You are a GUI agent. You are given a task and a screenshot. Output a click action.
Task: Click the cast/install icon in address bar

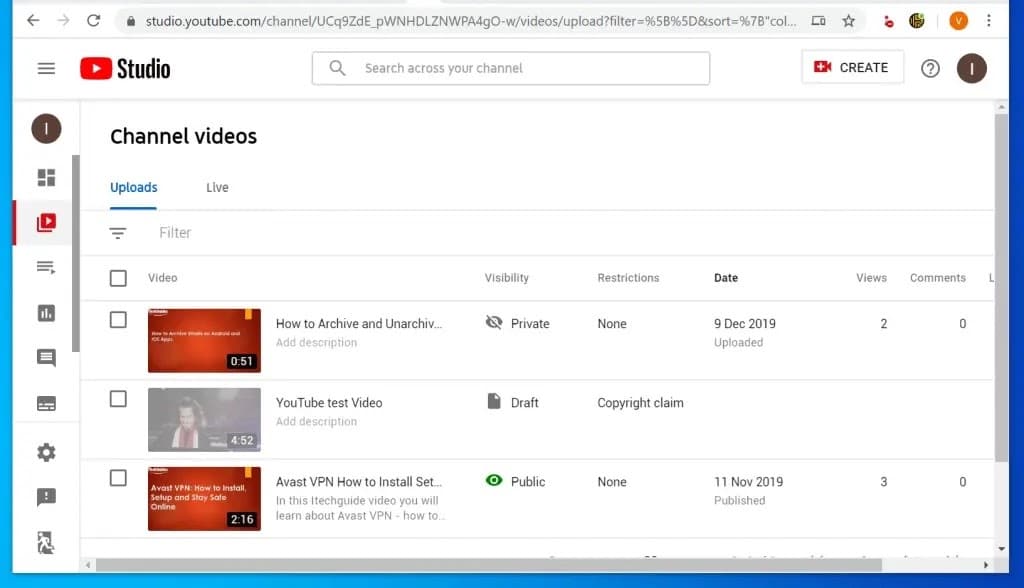(818, 21)
